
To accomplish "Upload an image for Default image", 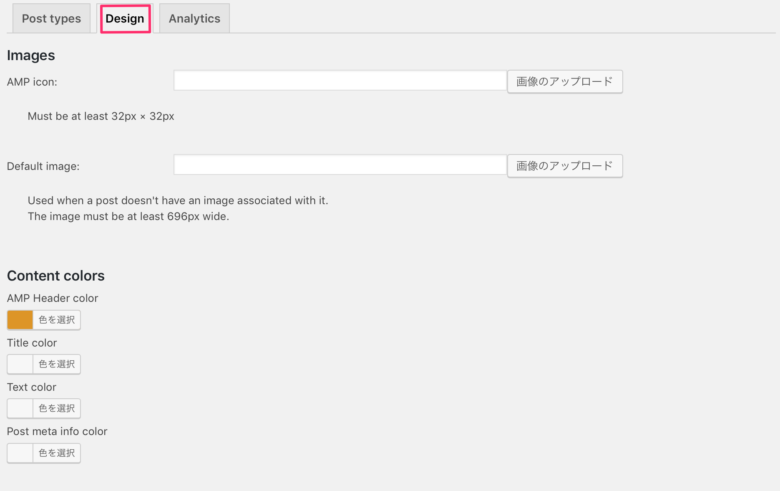I will click(x=565, y=166).
